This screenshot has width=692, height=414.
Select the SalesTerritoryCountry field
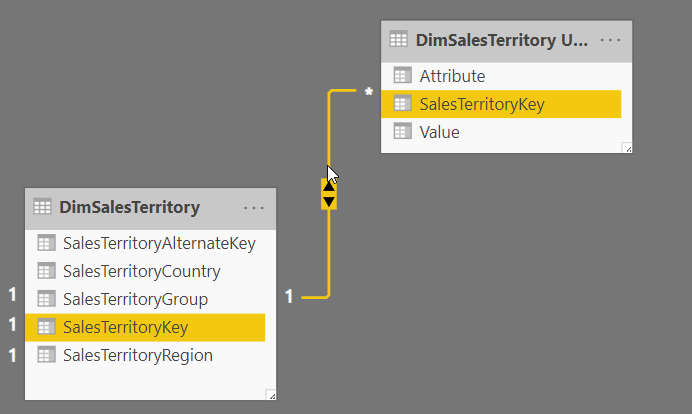(x=141, y=271)
